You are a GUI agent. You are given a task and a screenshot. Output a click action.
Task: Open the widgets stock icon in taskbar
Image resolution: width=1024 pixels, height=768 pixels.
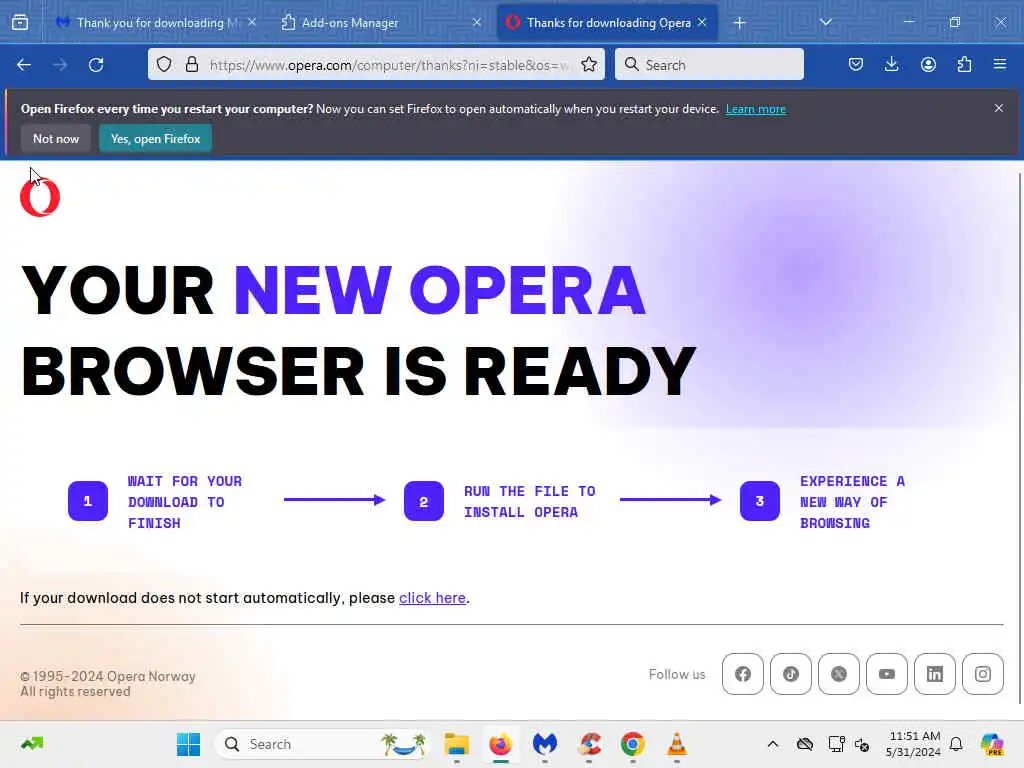(x=32, y=743)
